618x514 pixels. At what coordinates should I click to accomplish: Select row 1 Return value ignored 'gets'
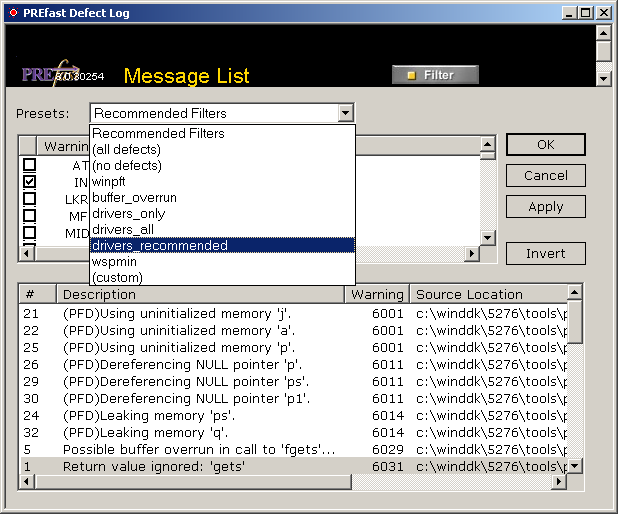(x=293, y=466)
